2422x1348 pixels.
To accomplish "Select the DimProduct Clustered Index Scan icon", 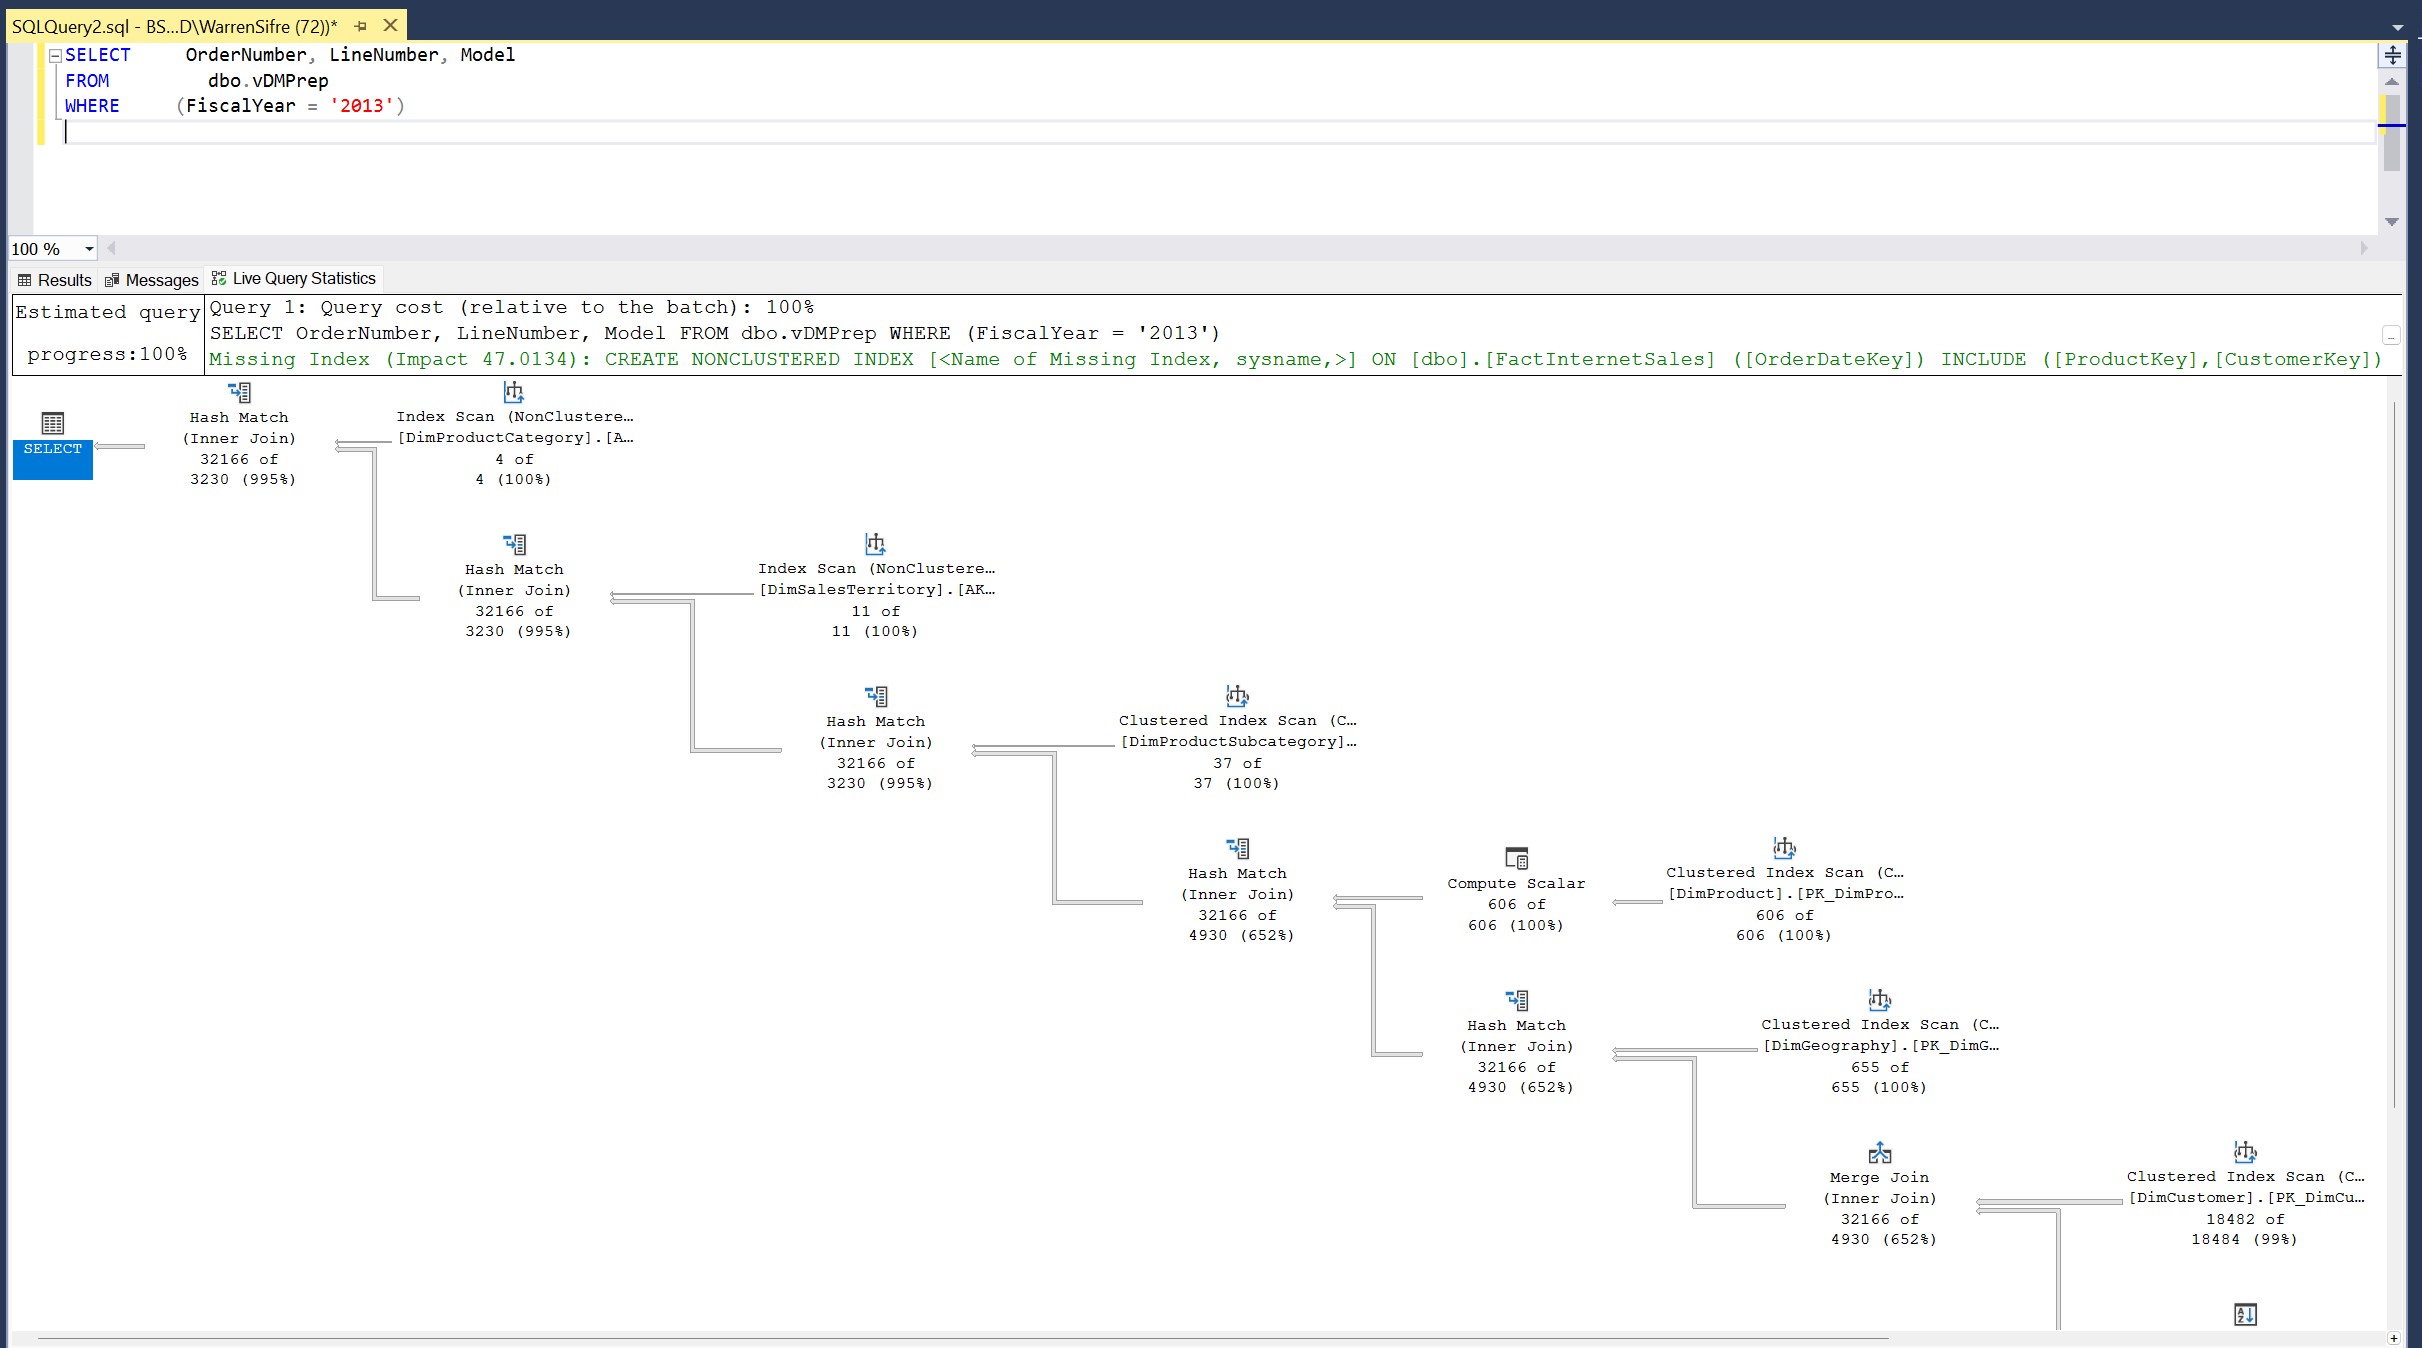I will pyautogui.click(x=1784, y=848).
